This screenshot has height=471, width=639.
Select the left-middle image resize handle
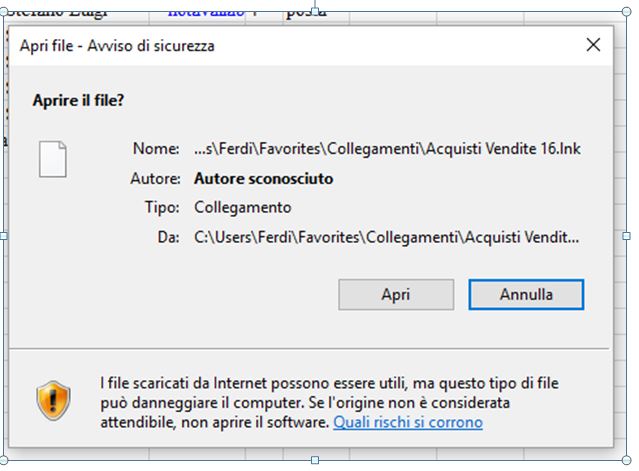pos(3,236)
